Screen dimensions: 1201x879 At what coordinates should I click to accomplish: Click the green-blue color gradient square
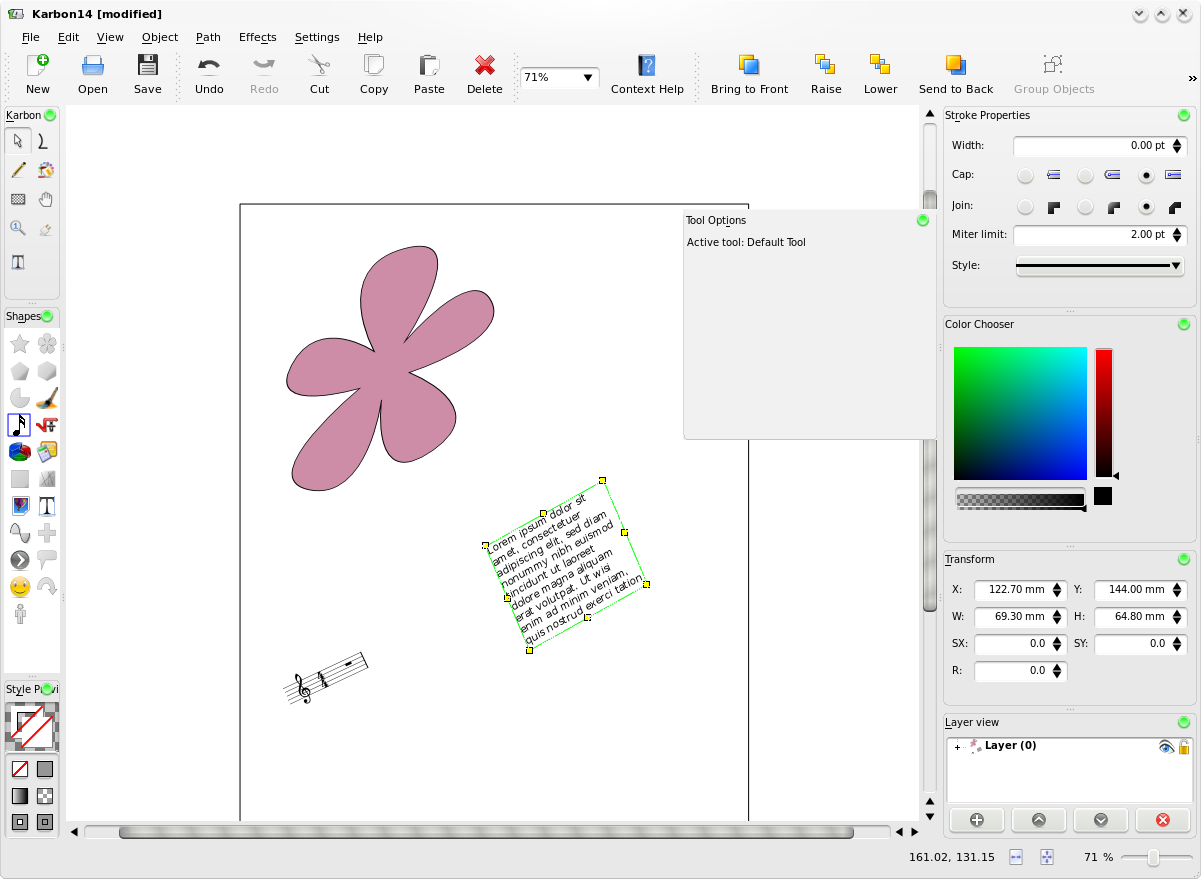pos(1020,413)
